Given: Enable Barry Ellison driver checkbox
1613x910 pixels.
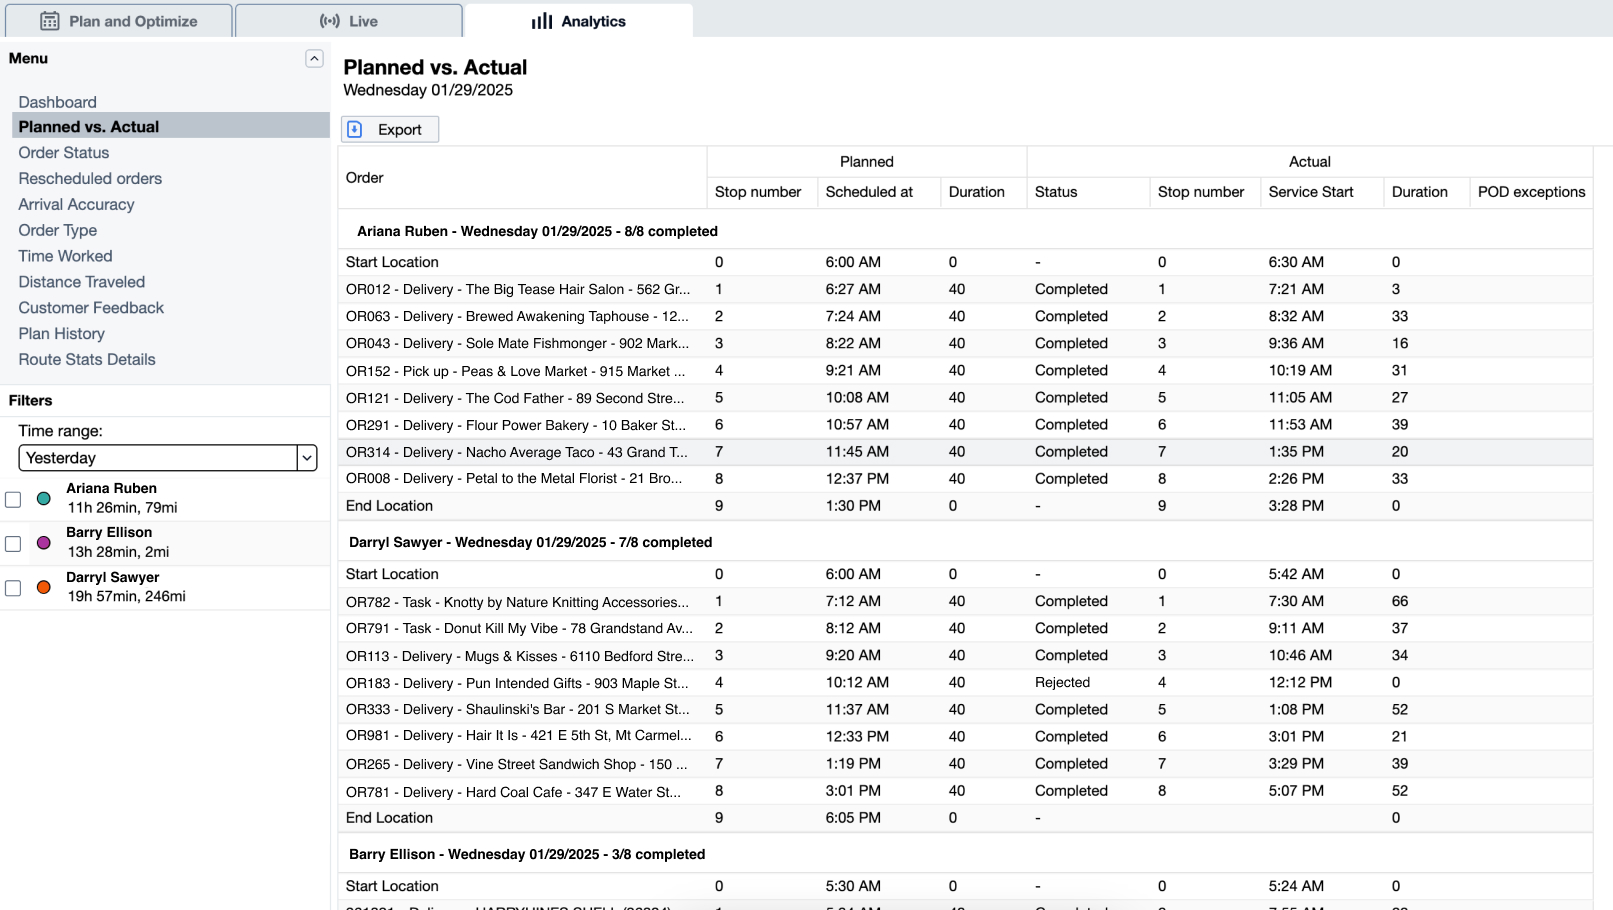Looking at the screenshot, I should click(x=13, y=543).
